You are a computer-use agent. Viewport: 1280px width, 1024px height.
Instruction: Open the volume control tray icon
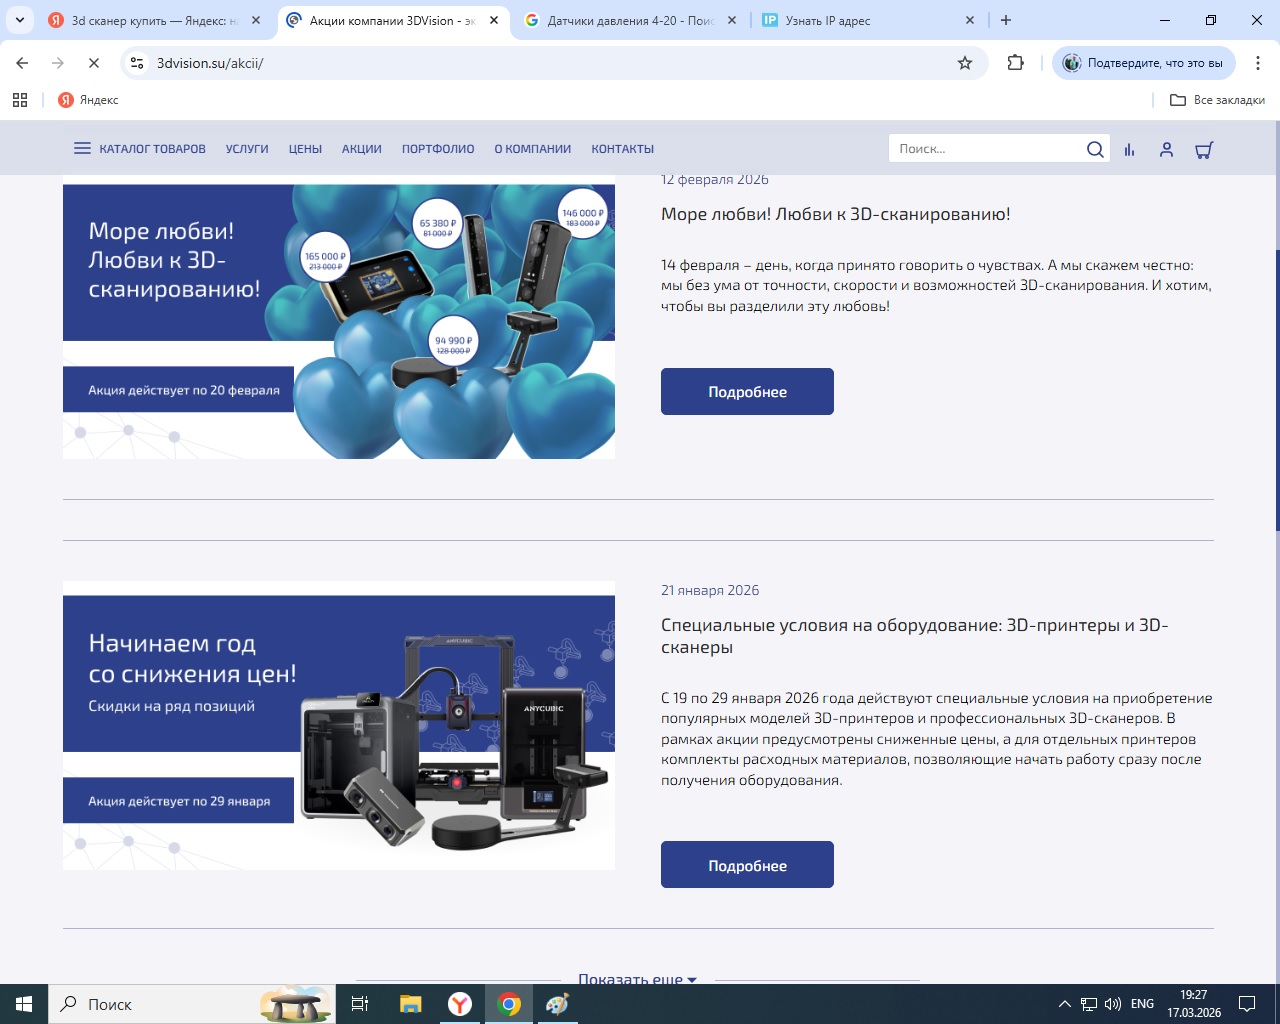1113,1004
